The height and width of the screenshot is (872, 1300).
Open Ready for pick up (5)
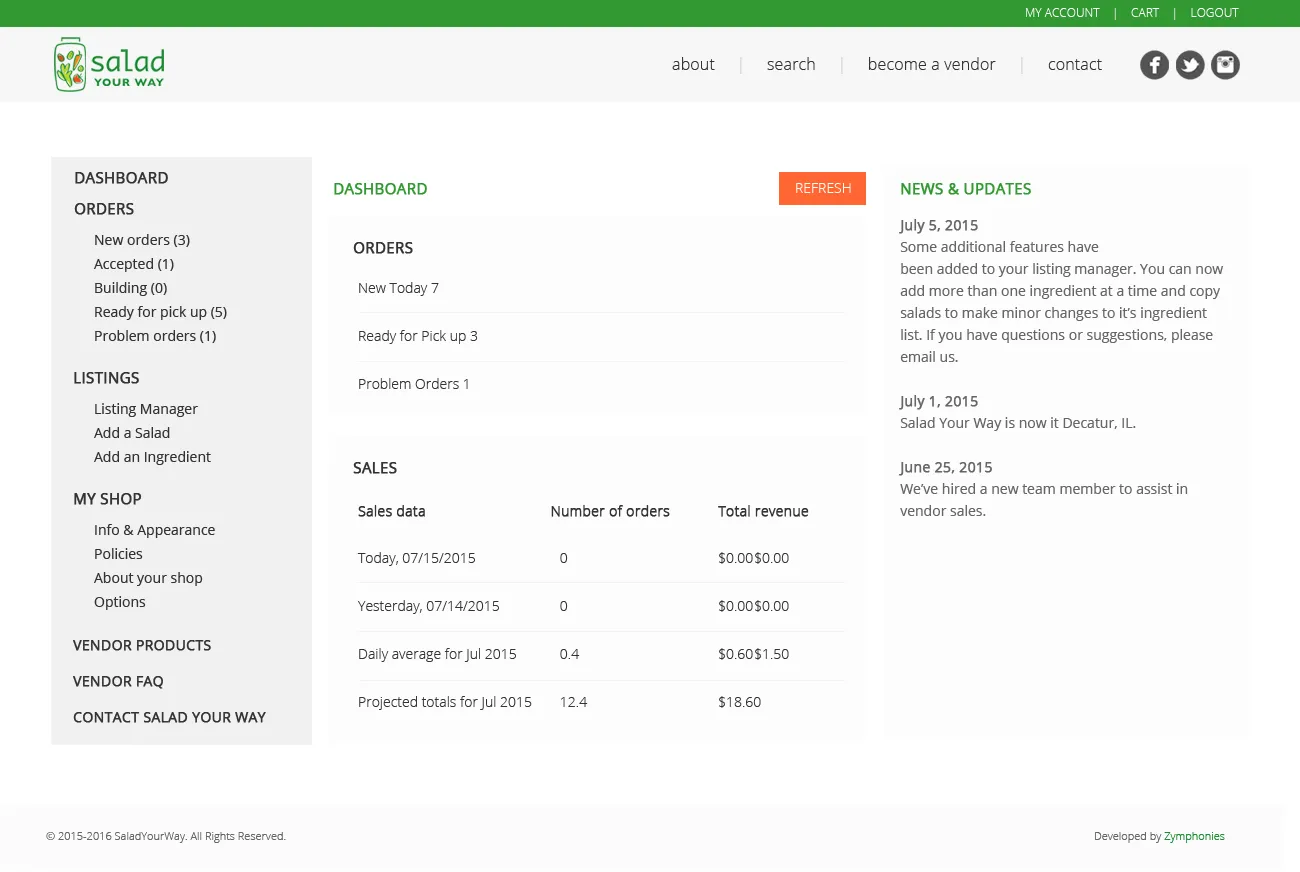coord(160,312)
